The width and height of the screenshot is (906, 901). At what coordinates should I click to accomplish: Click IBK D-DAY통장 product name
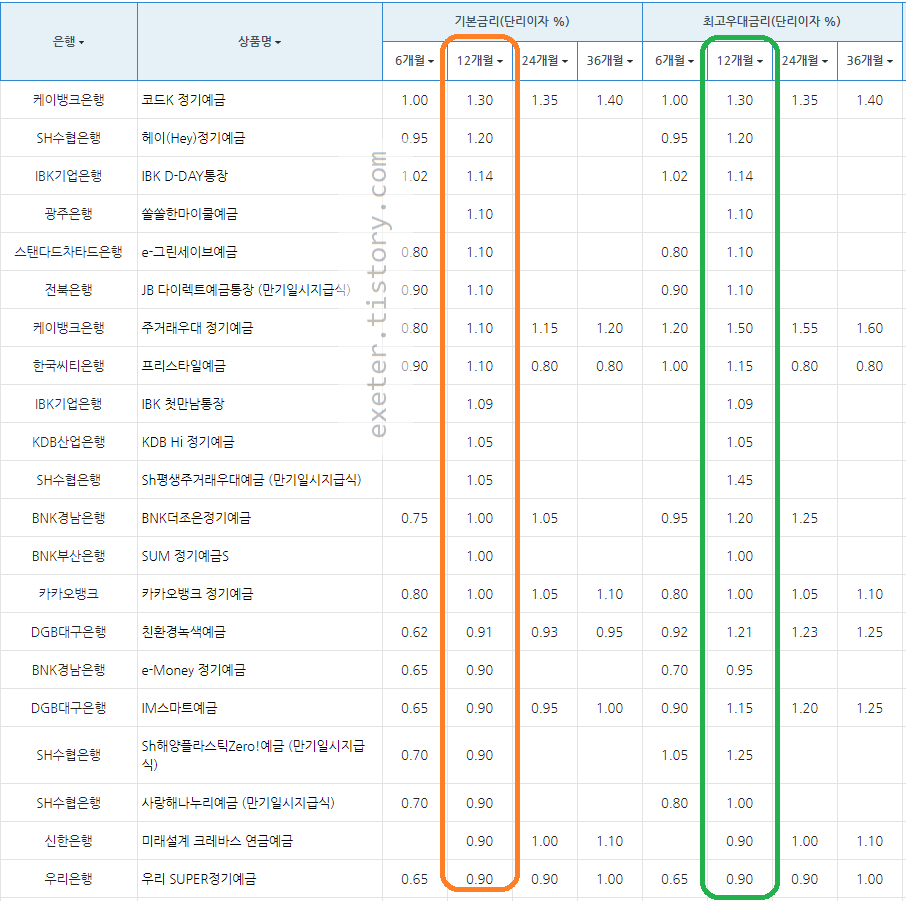(x=184, y=176)
